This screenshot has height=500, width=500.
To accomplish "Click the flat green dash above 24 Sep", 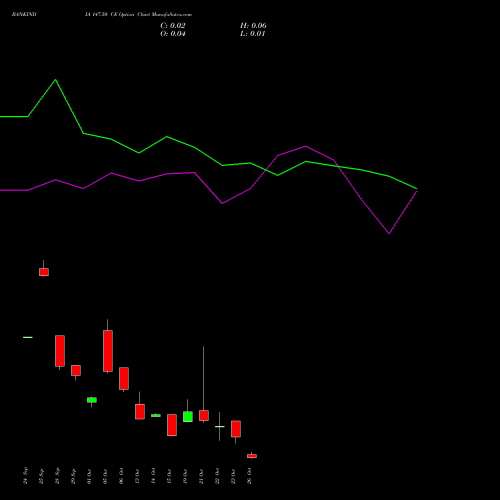I will tap(28, 337).
